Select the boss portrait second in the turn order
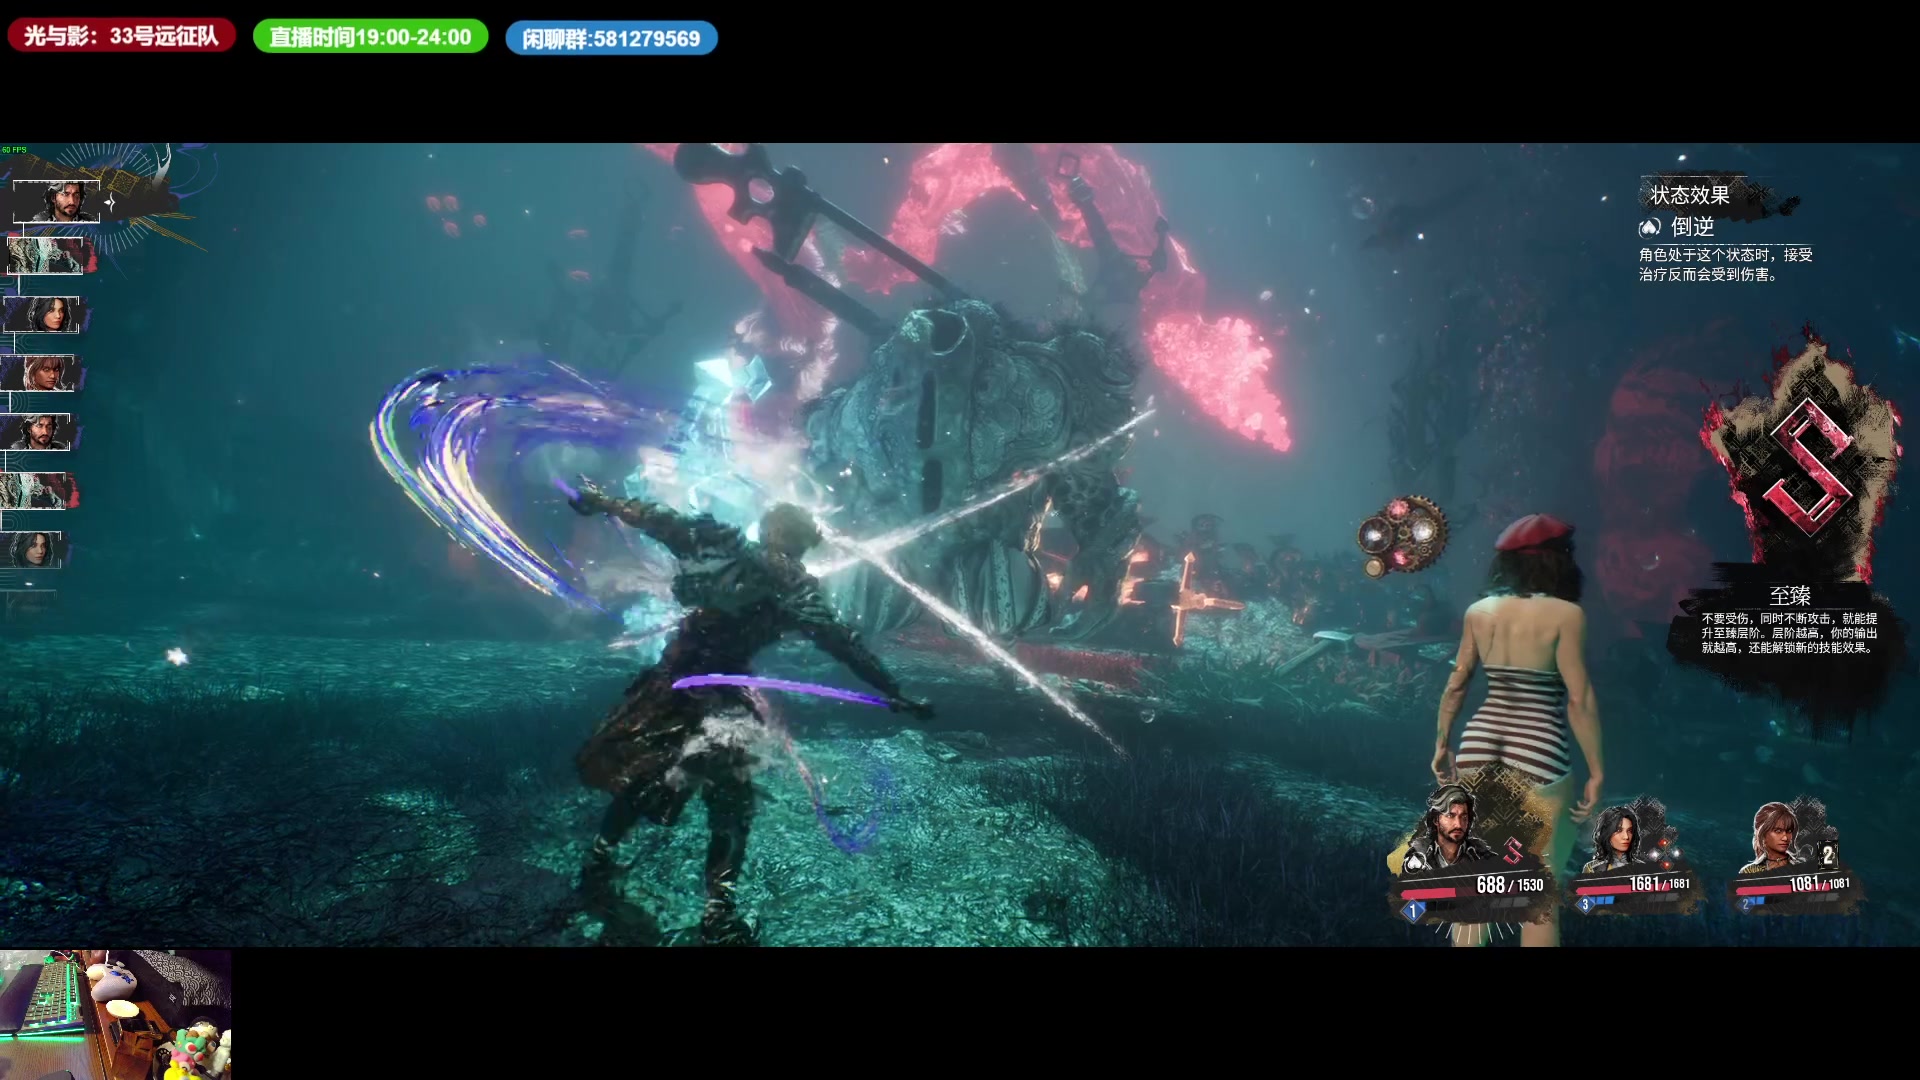Screen dimensions: 1920x1080 [47, 256]
